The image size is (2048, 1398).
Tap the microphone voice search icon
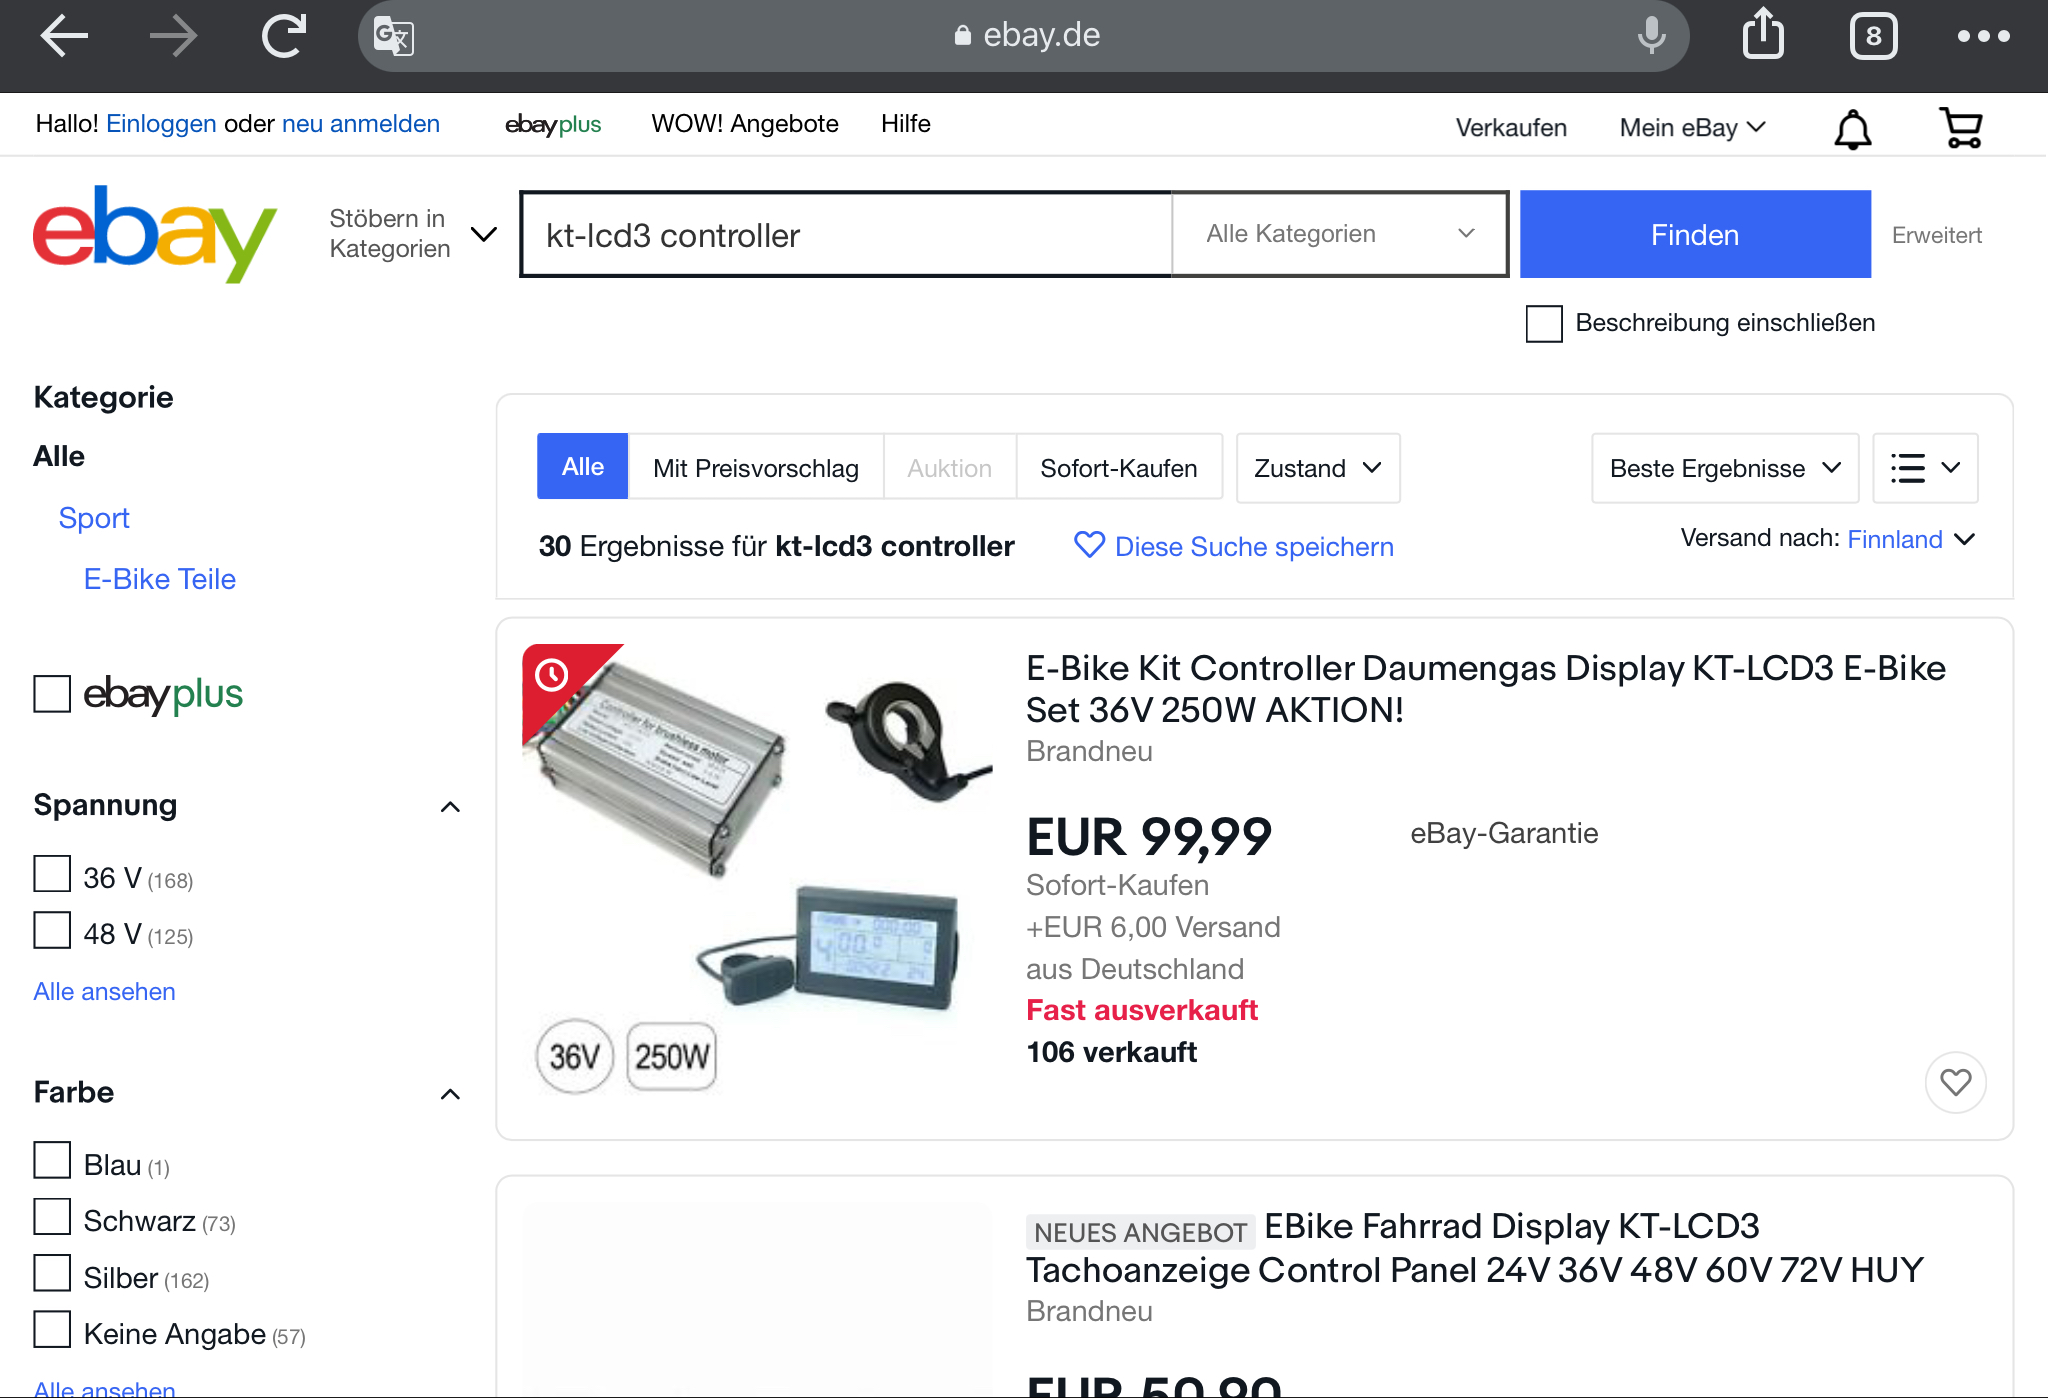(1651, 36)
